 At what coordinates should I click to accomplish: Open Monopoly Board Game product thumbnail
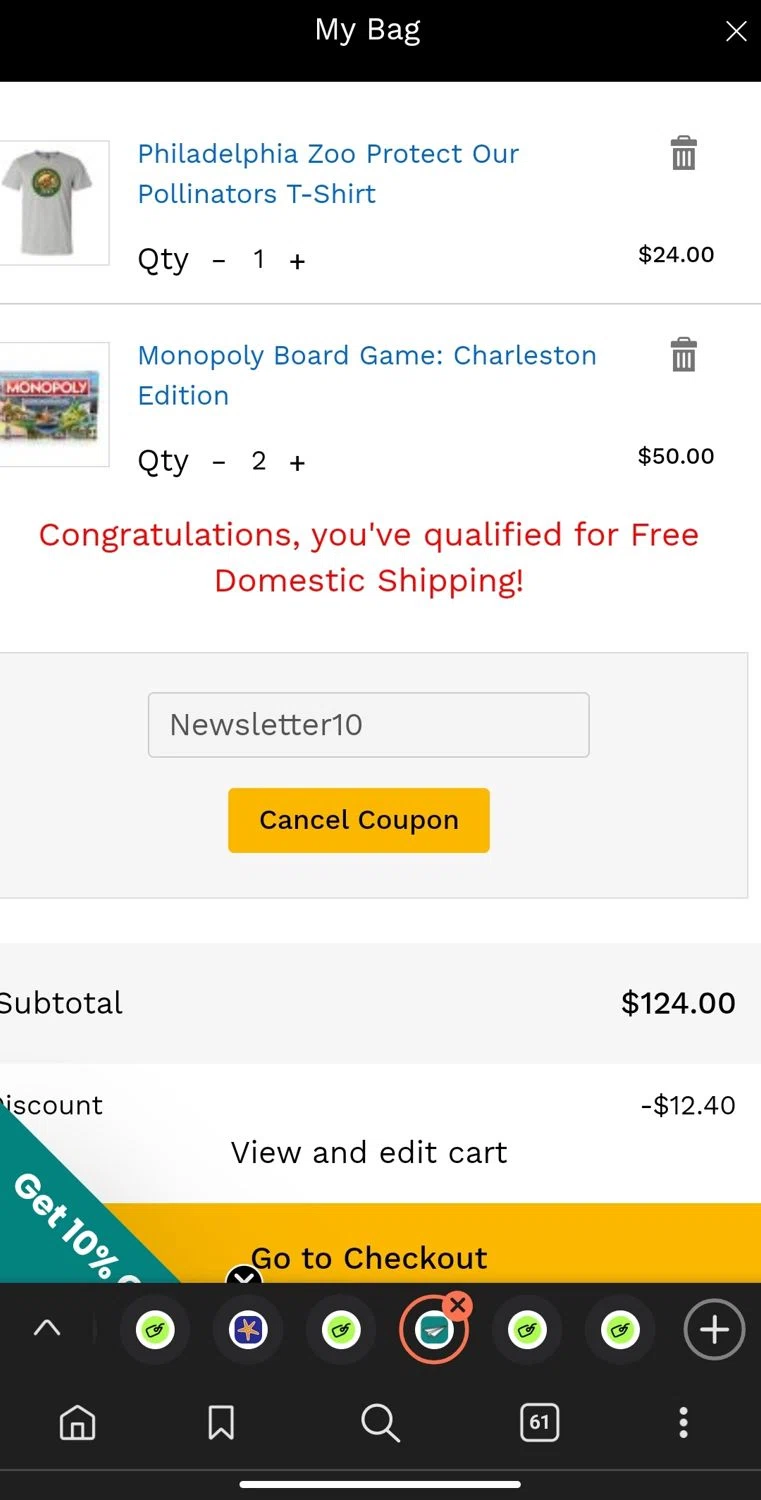[x=52, y=404]
